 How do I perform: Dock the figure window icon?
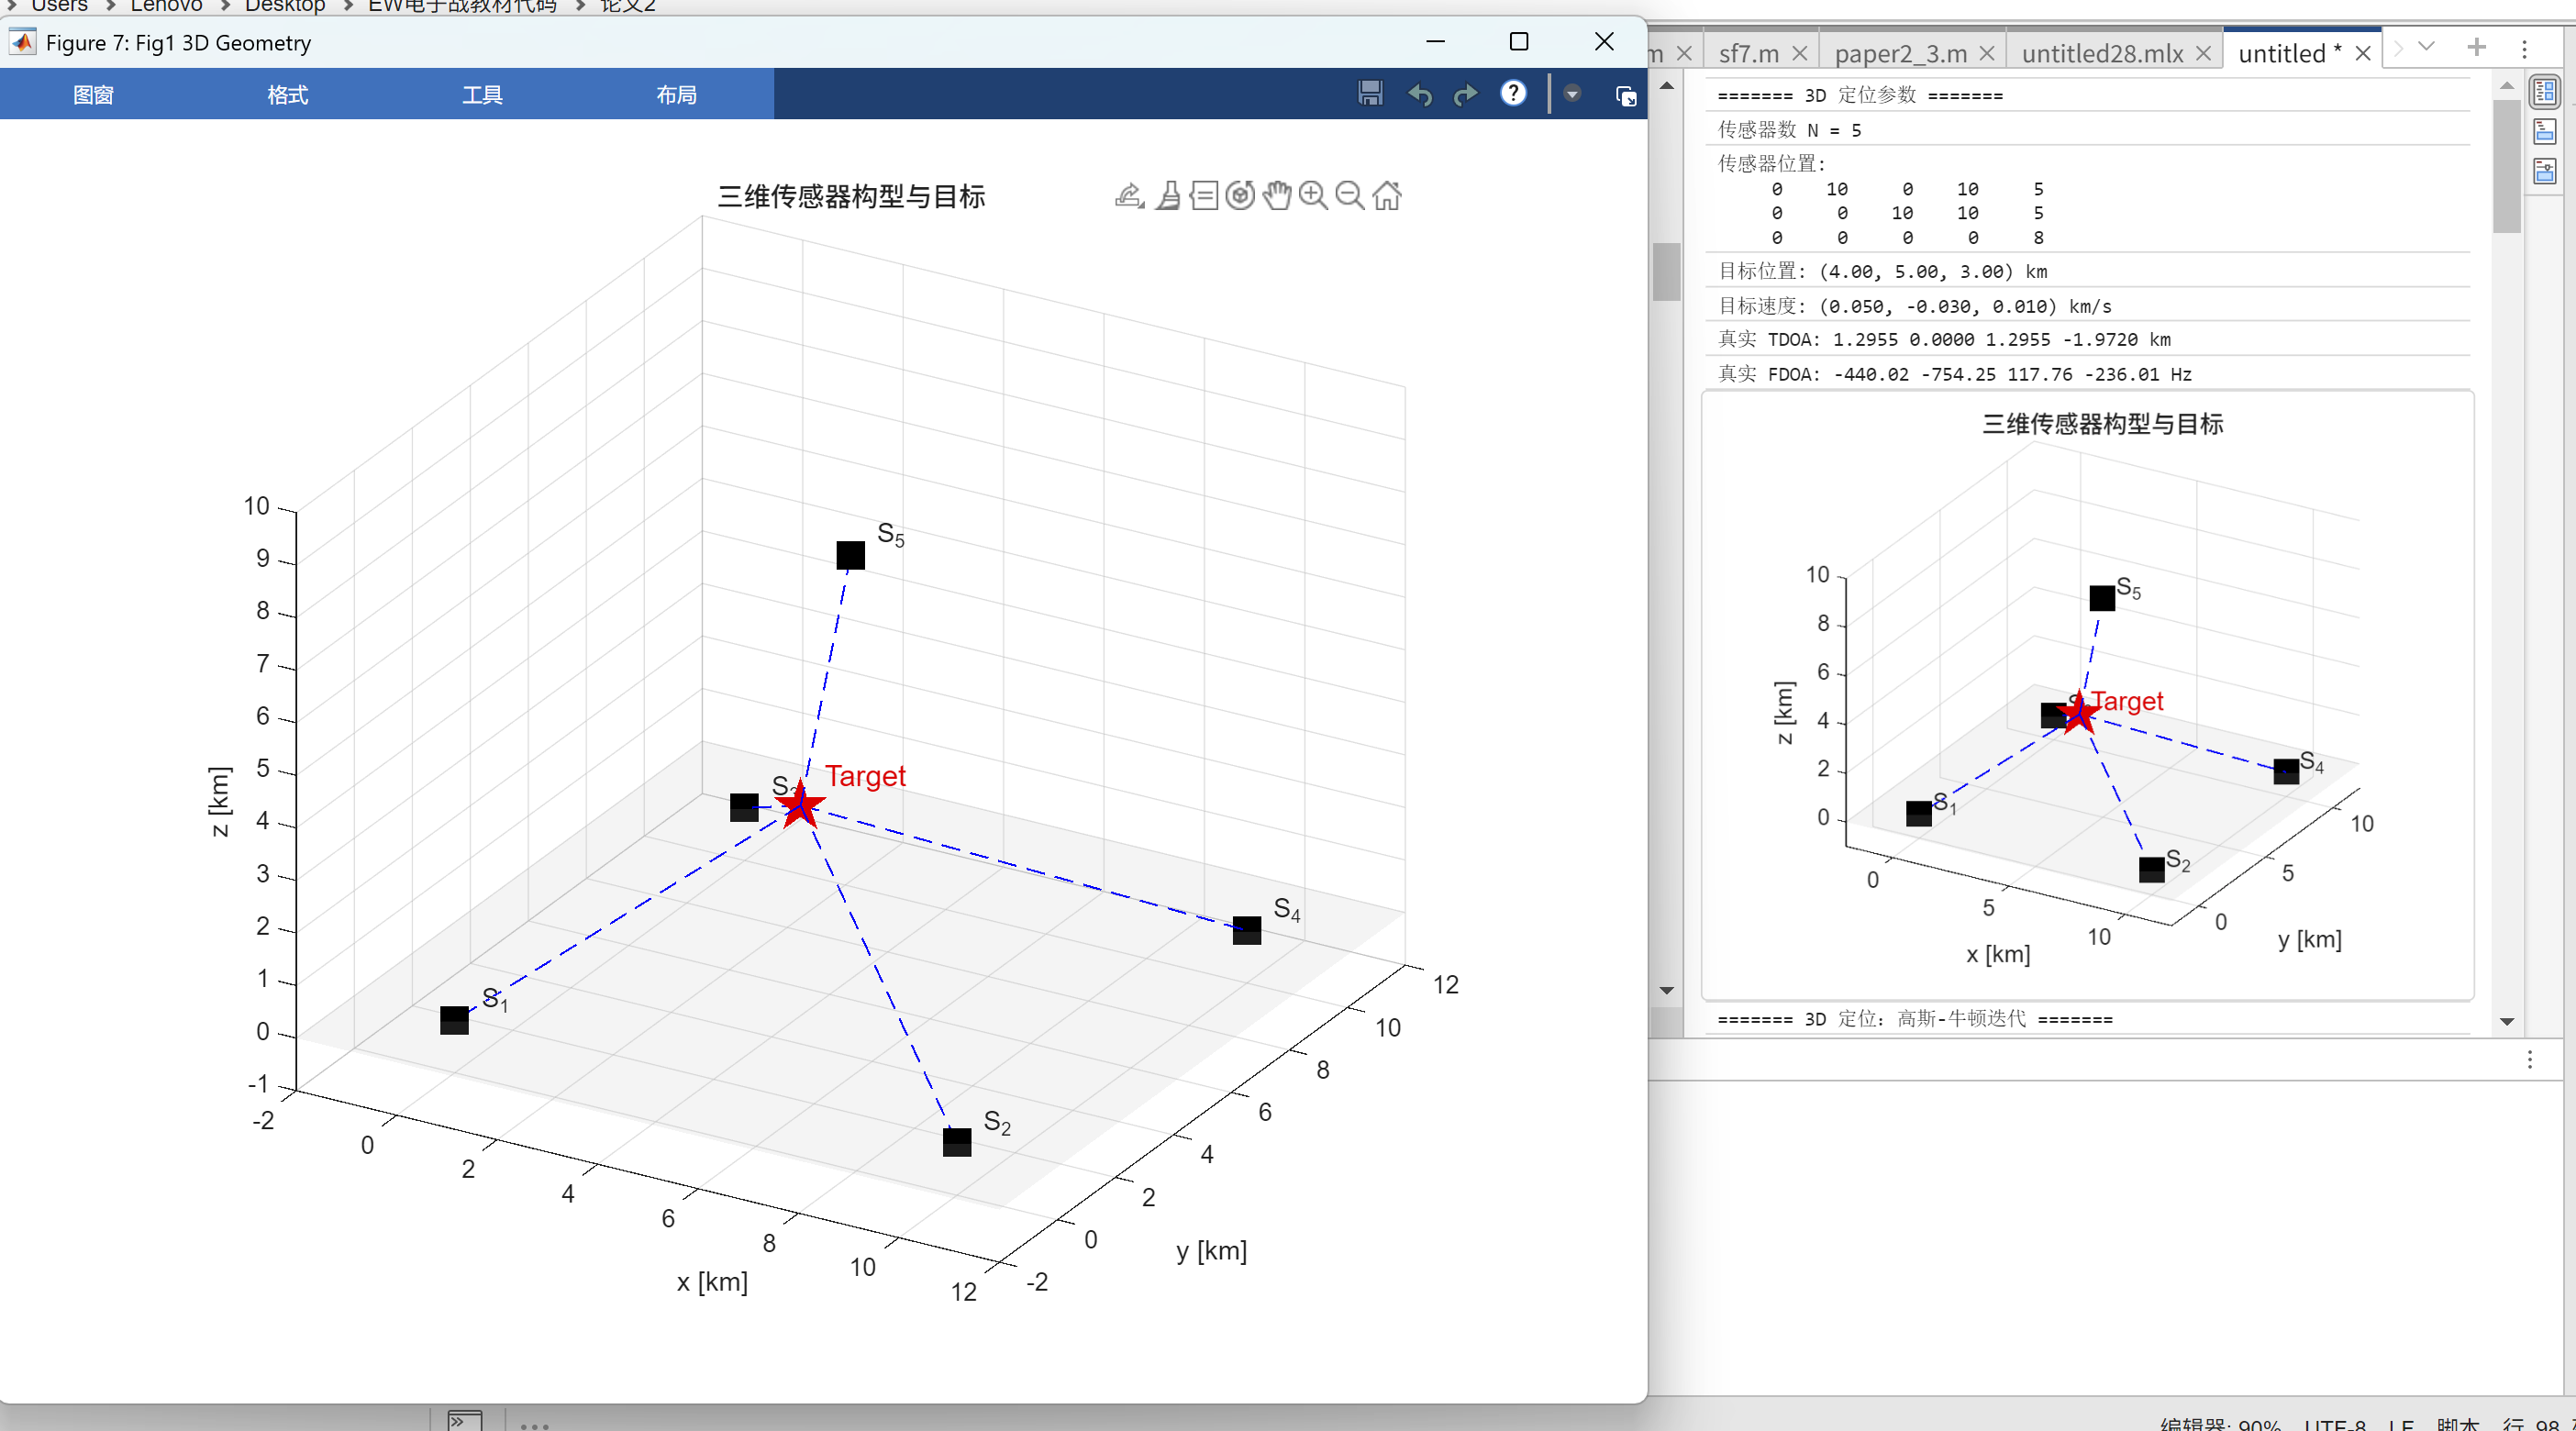(1626, 96)
